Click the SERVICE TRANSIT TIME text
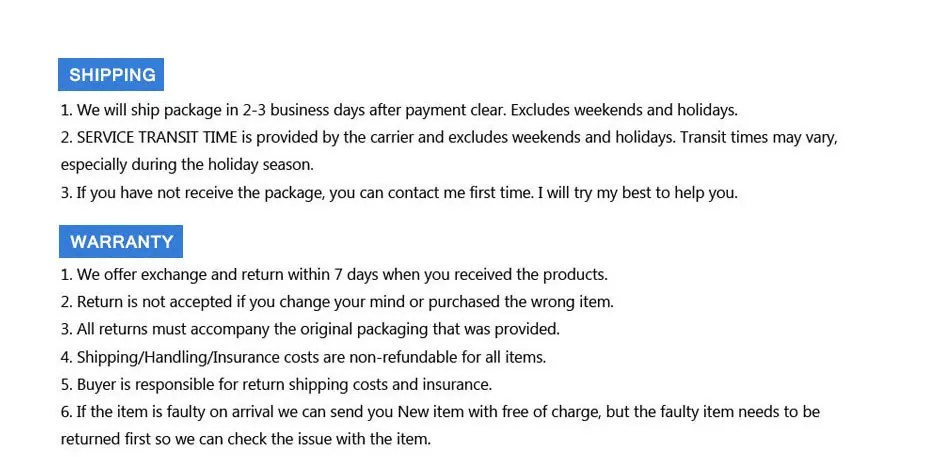 pyautogui.click(x=157, y=138)
